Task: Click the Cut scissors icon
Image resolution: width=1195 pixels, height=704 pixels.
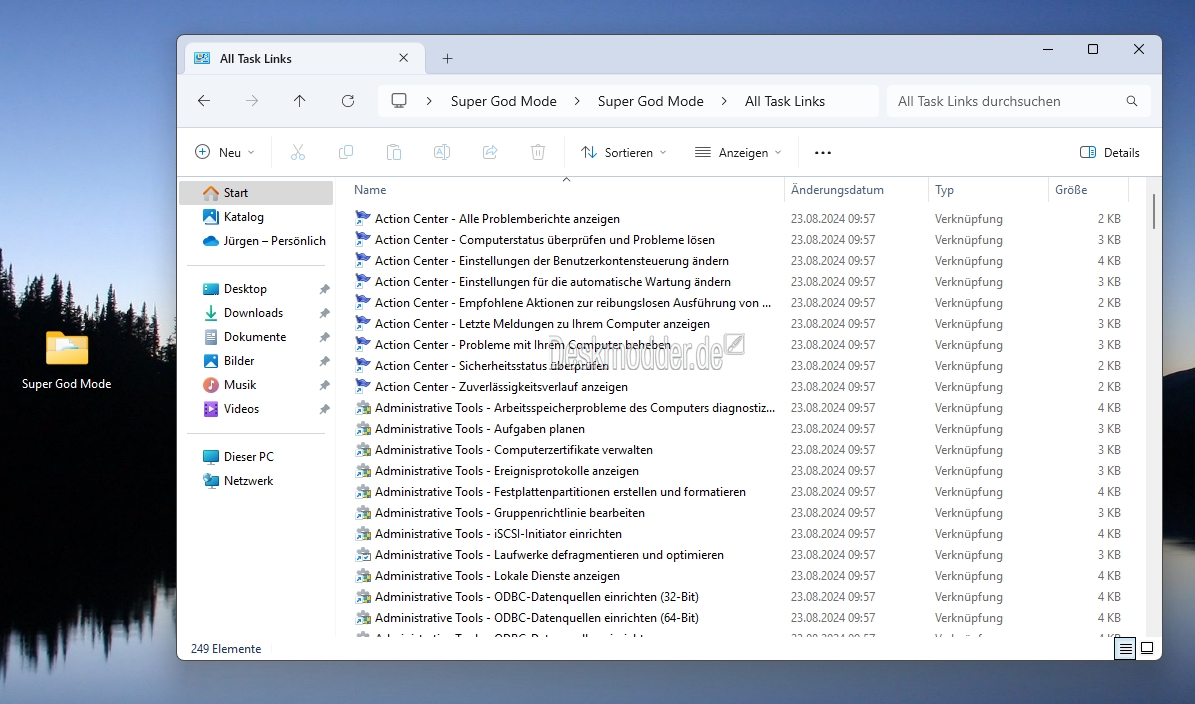Action: pyautogui.click(x=298, y=152)
